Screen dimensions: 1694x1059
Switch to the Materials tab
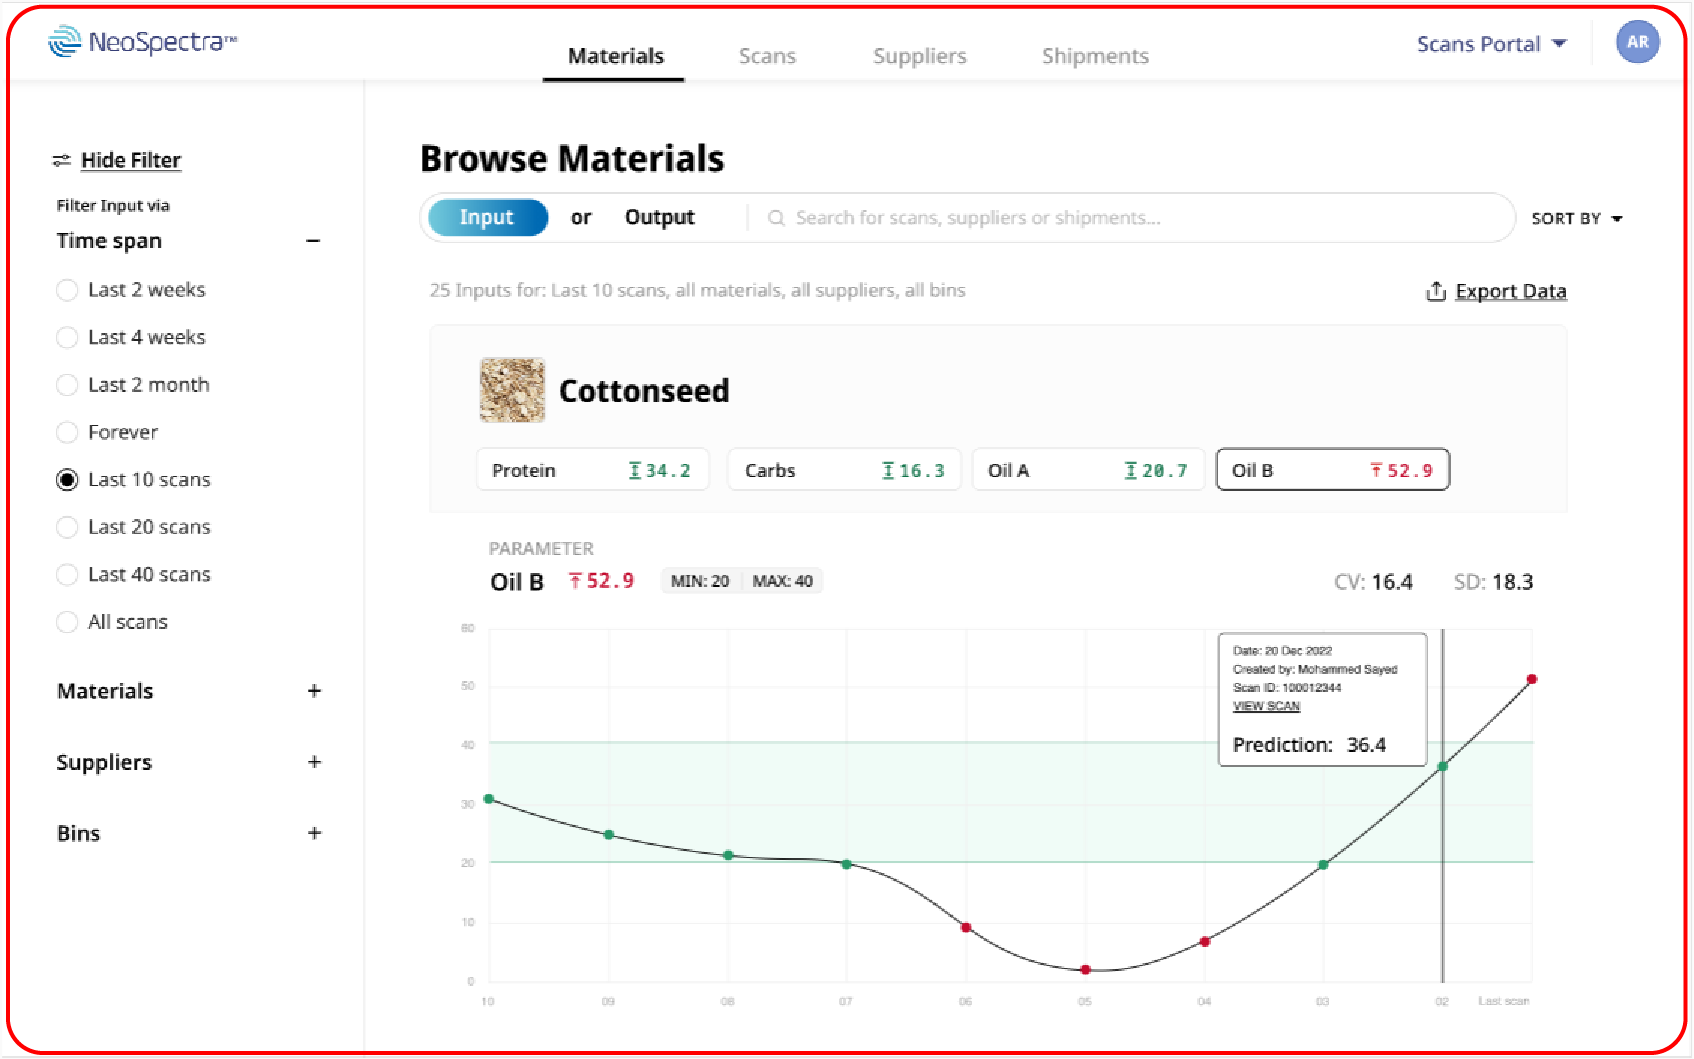click(x=615, y=56)
